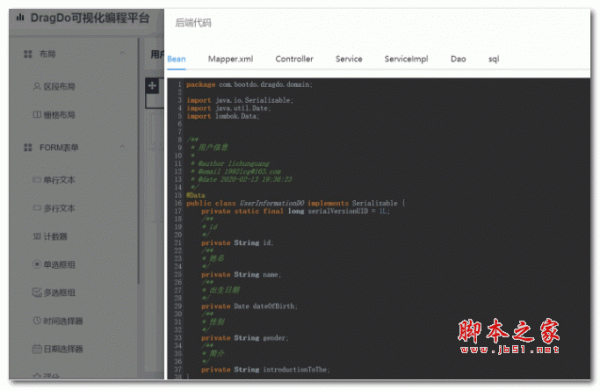Click the 单选框组 radio icon
This screenshot has width=600, height=390.
[x=37, y=264]
